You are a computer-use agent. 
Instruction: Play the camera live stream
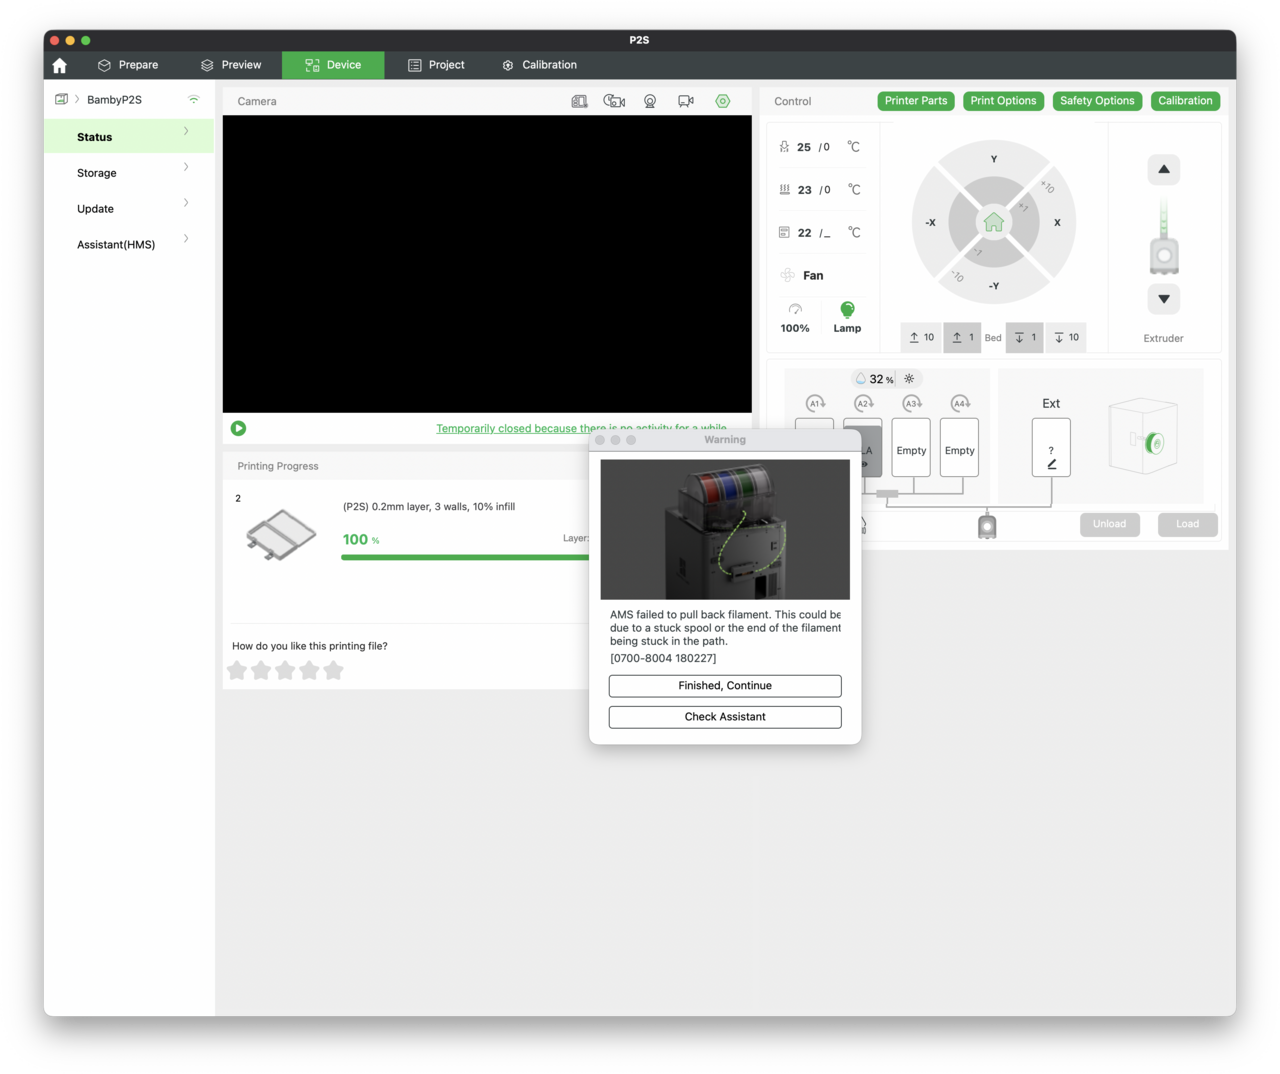[239, 428]
